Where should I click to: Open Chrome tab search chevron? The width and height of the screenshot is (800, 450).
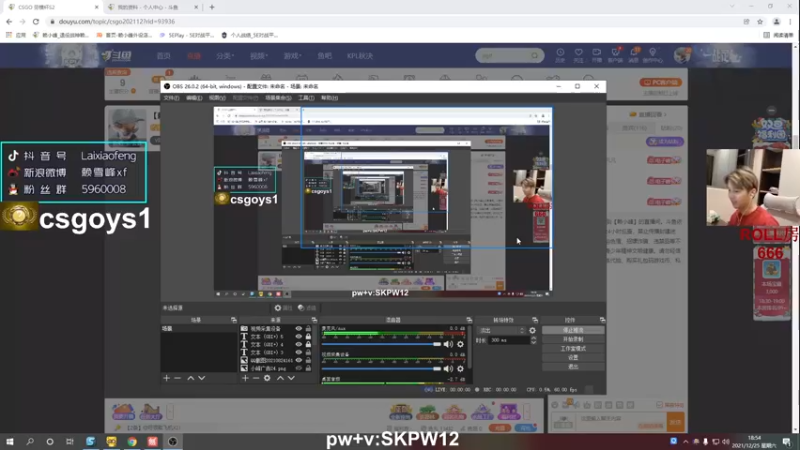click(x=732, y=7)
